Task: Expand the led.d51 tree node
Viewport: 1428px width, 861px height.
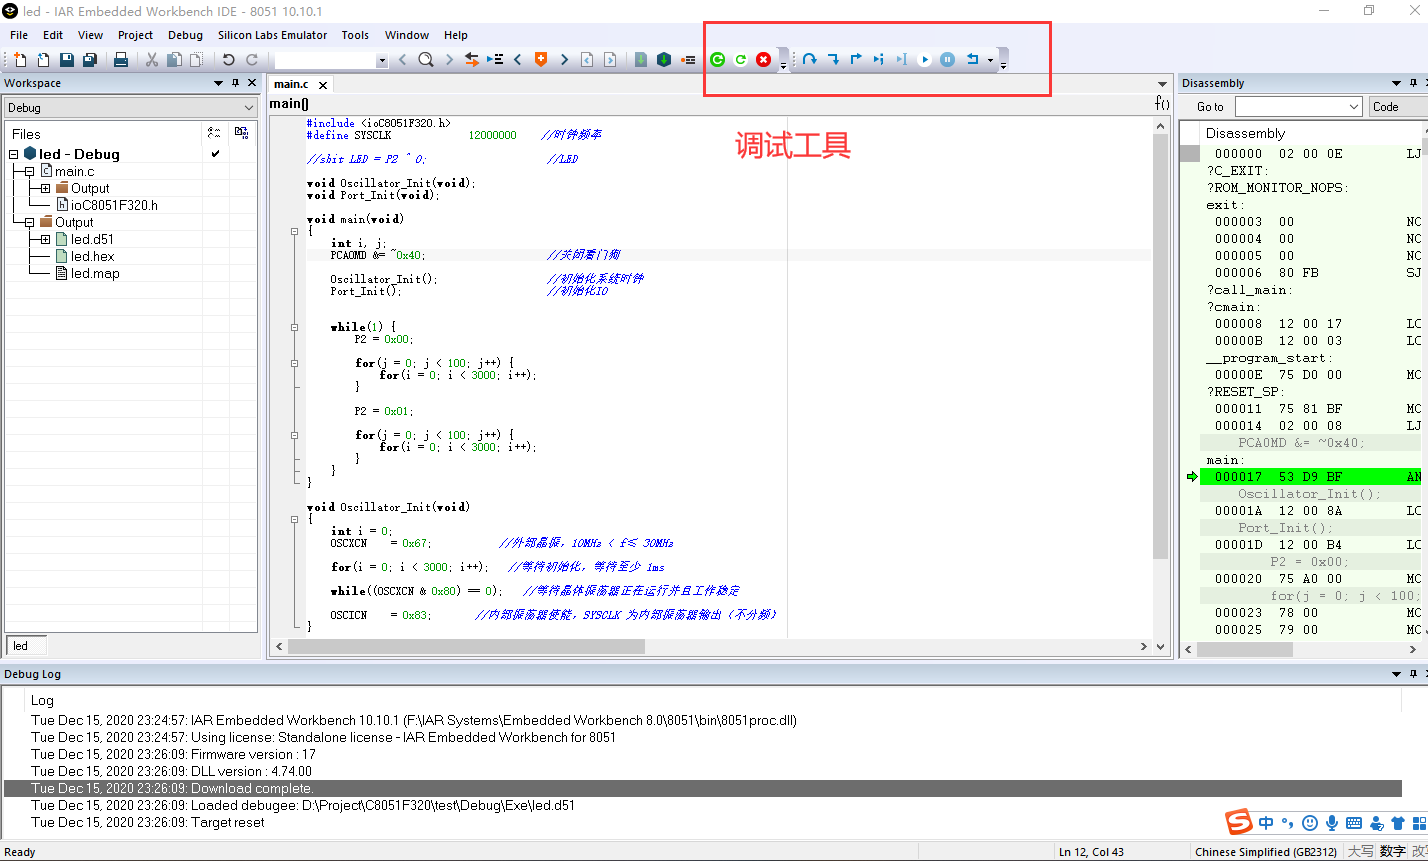Action: [x=46, y=239]
